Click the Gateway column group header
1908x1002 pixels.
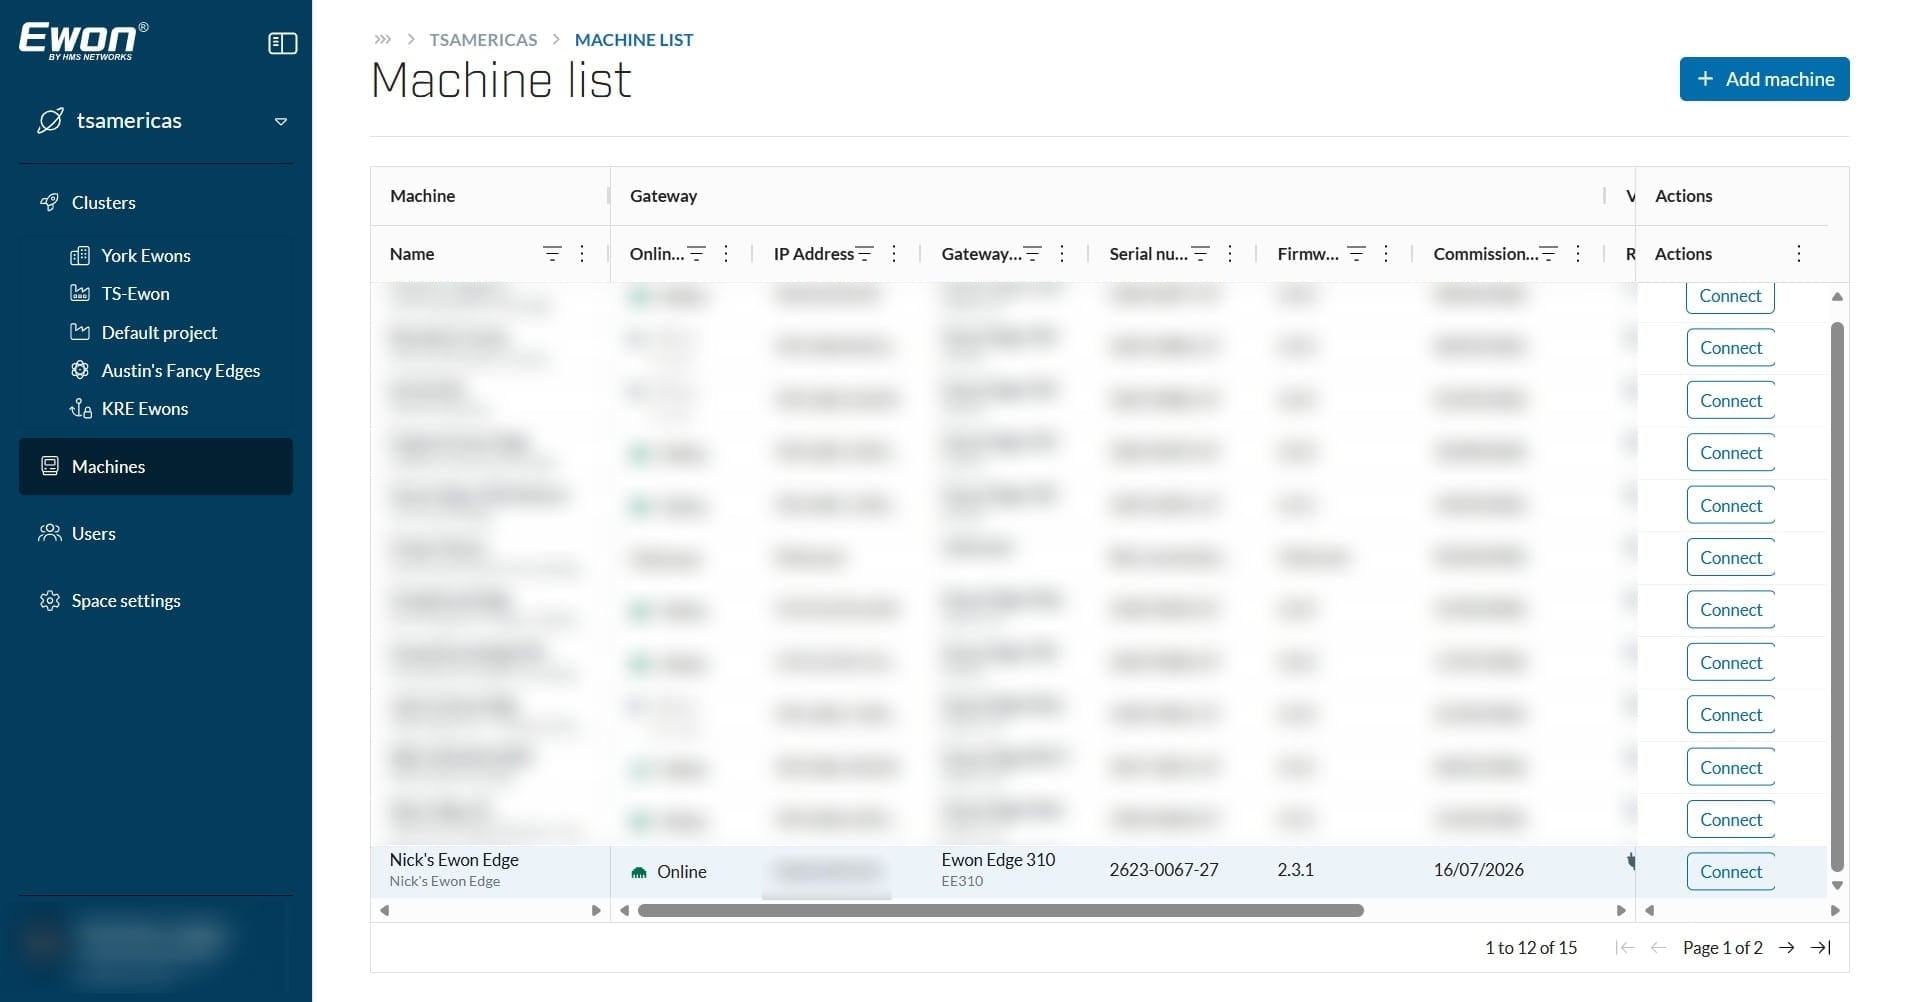point(663,196)
